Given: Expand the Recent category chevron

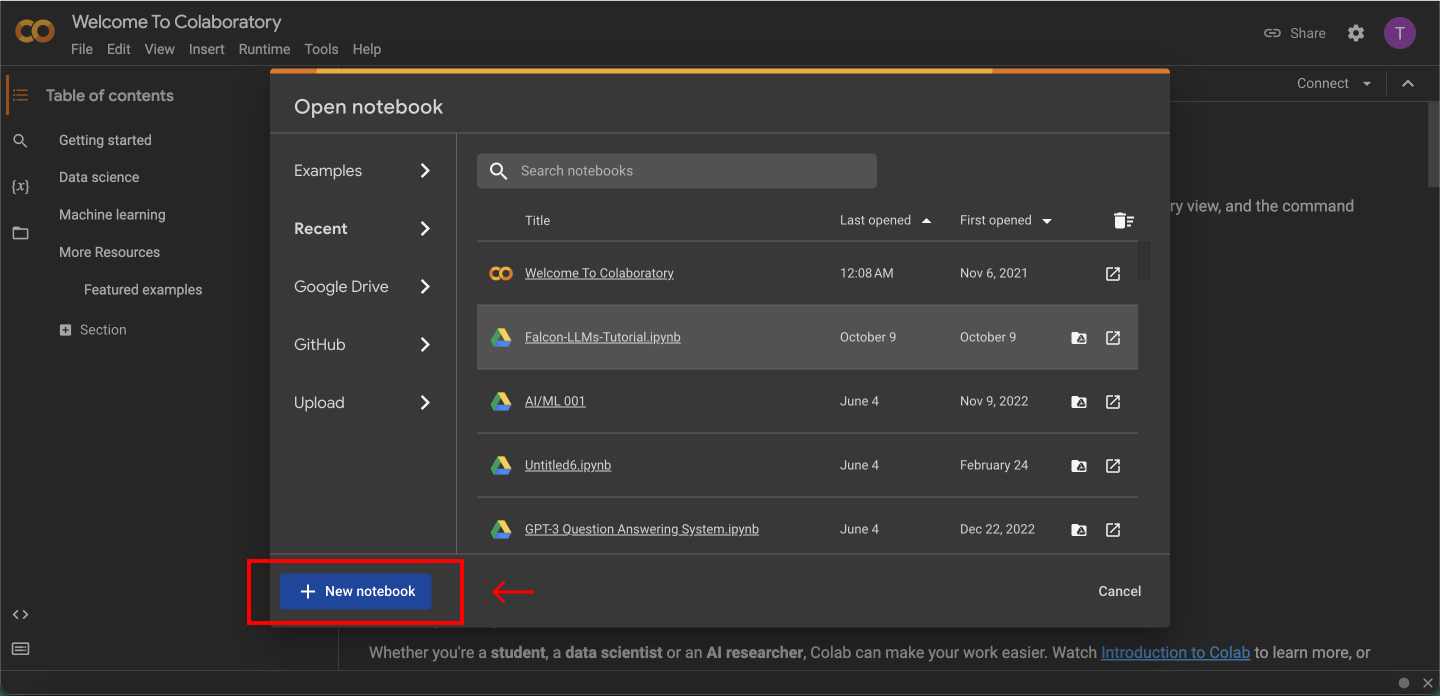Looking at the screenshot, I should tap(425, 229).
